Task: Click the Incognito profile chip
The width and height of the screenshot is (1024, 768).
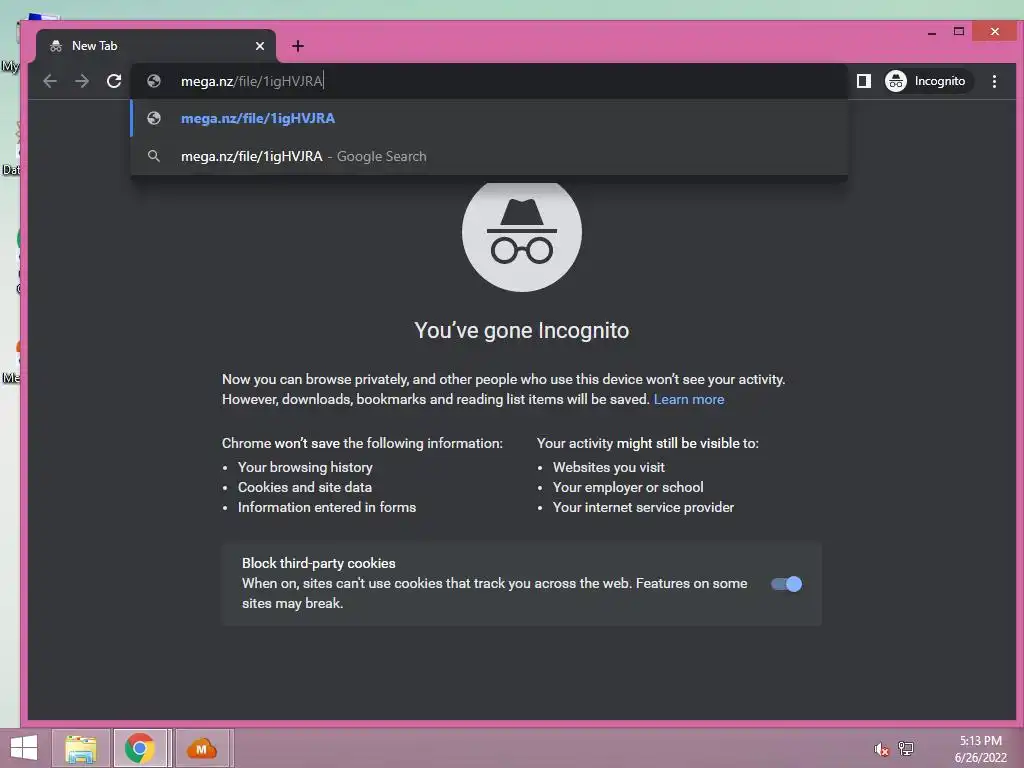Action: (x=927, y=81)
